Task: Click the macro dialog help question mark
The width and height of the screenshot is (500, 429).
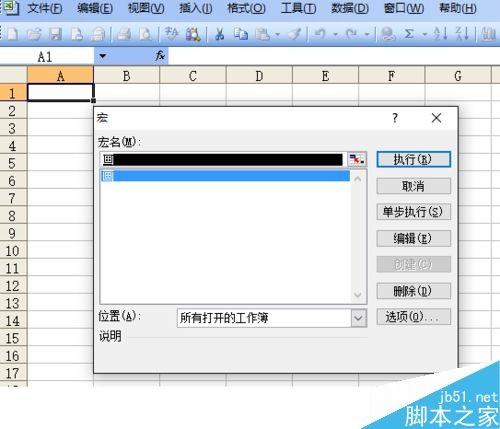Action: point(395,118)
